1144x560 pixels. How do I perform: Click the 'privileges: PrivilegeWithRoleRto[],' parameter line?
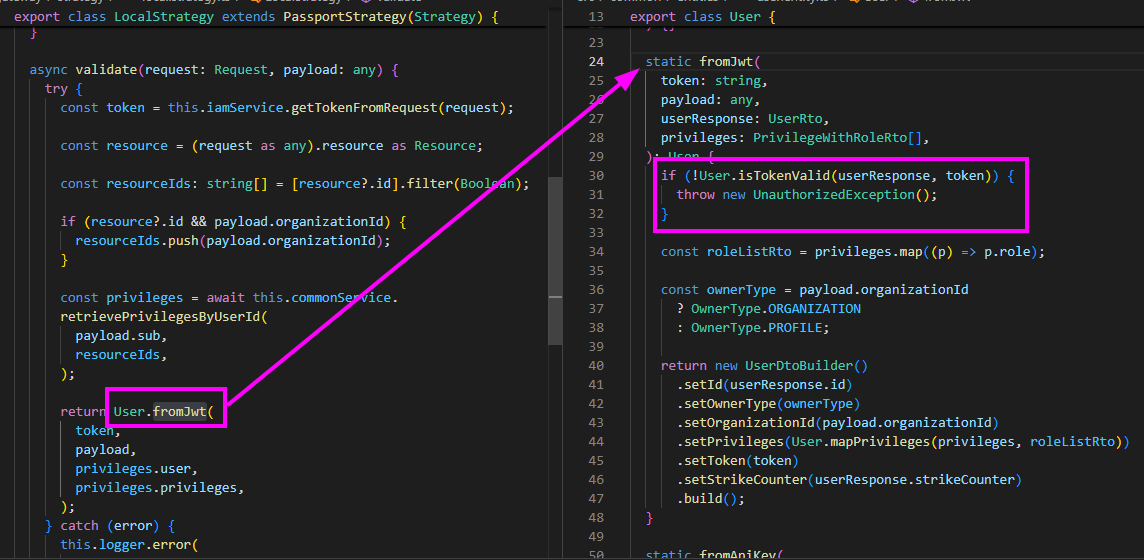pos(795,137)
